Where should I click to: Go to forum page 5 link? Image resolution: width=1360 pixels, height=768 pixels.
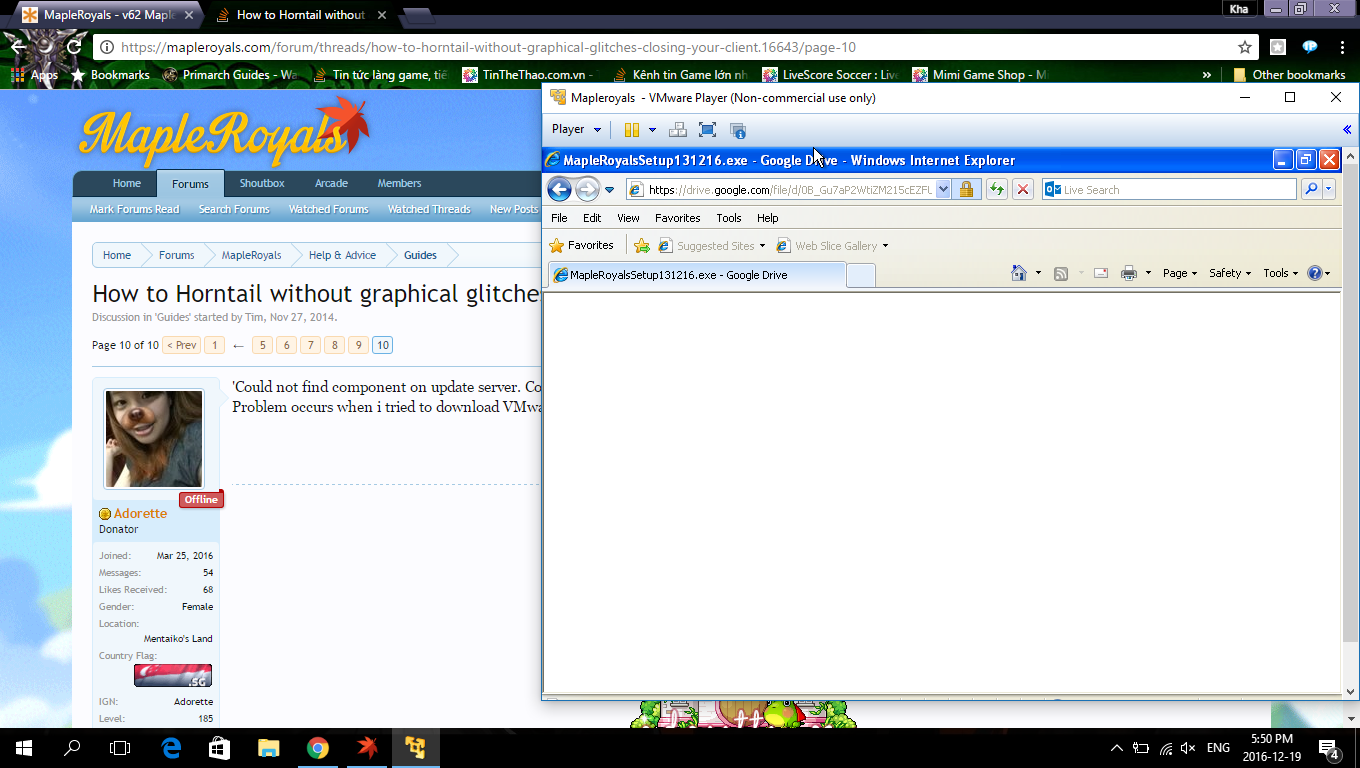[x=262, y=345]
